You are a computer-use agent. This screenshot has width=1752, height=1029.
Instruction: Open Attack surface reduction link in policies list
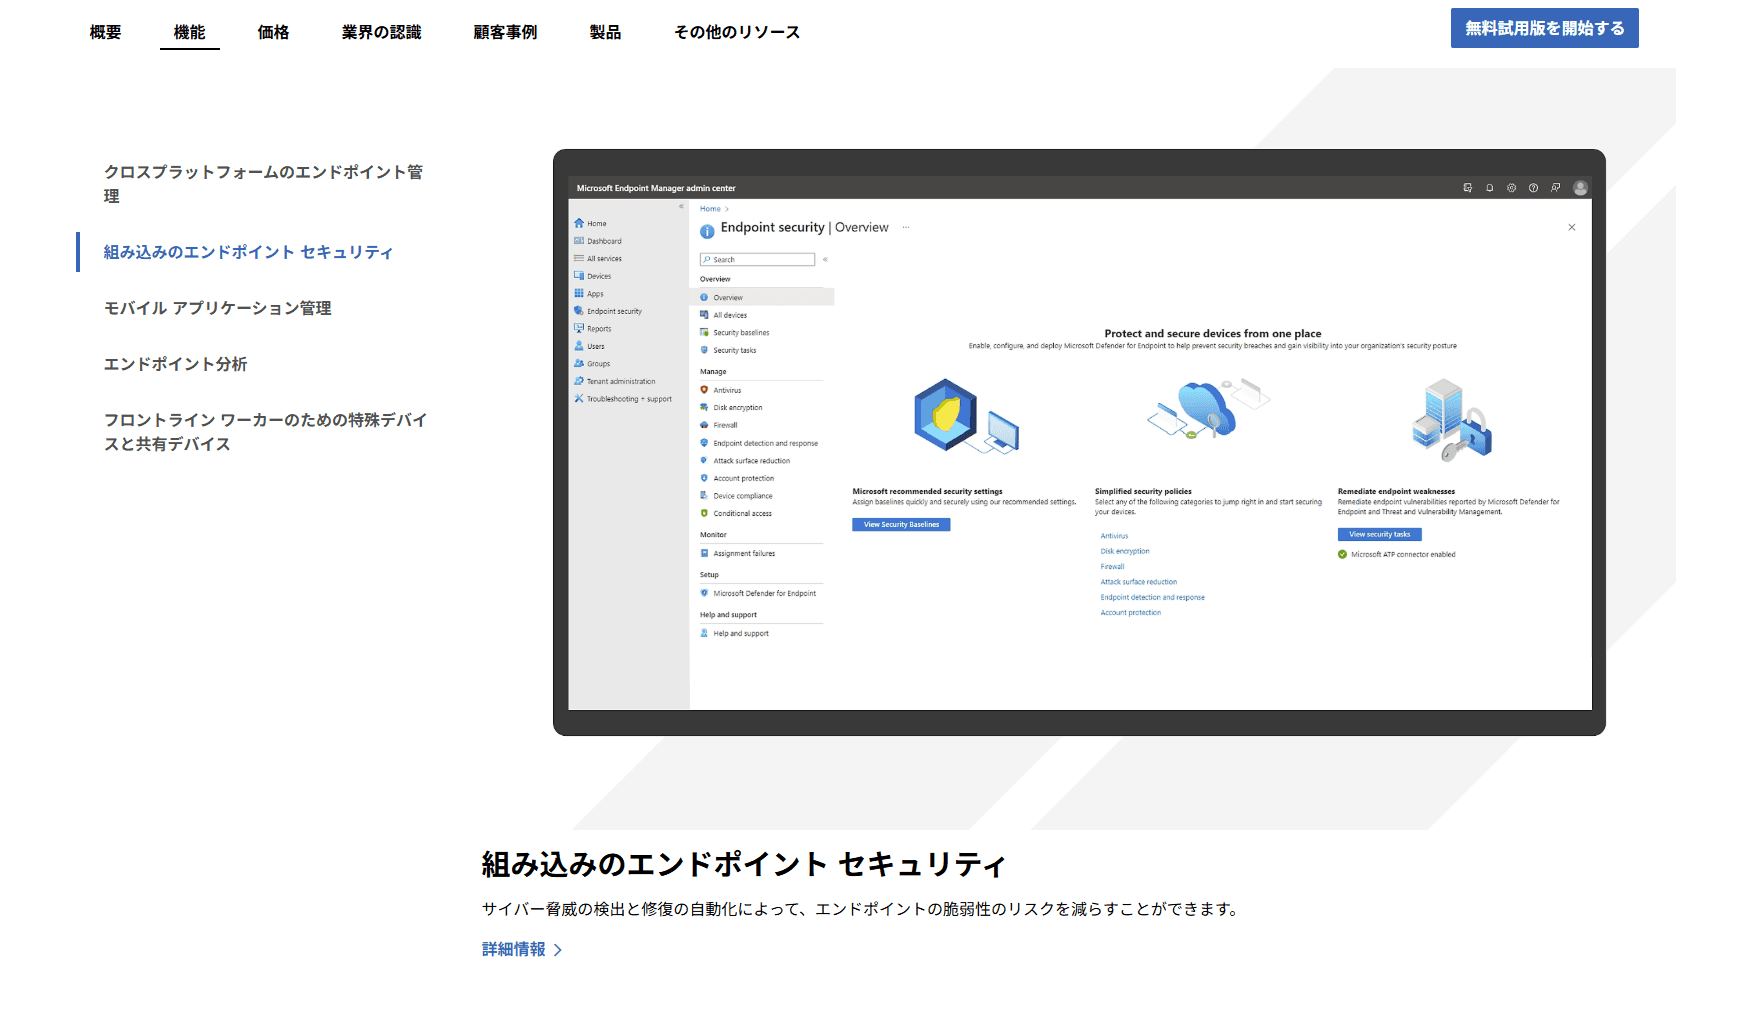click(1139, 582)
